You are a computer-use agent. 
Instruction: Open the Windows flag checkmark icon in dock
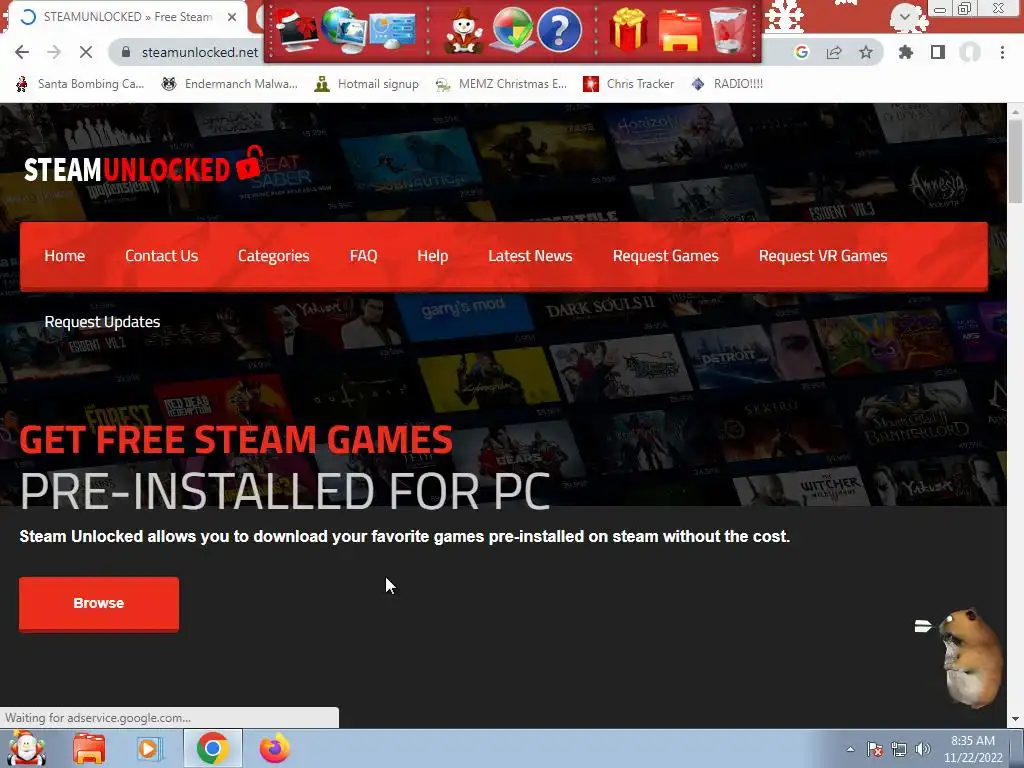(512, 29)
